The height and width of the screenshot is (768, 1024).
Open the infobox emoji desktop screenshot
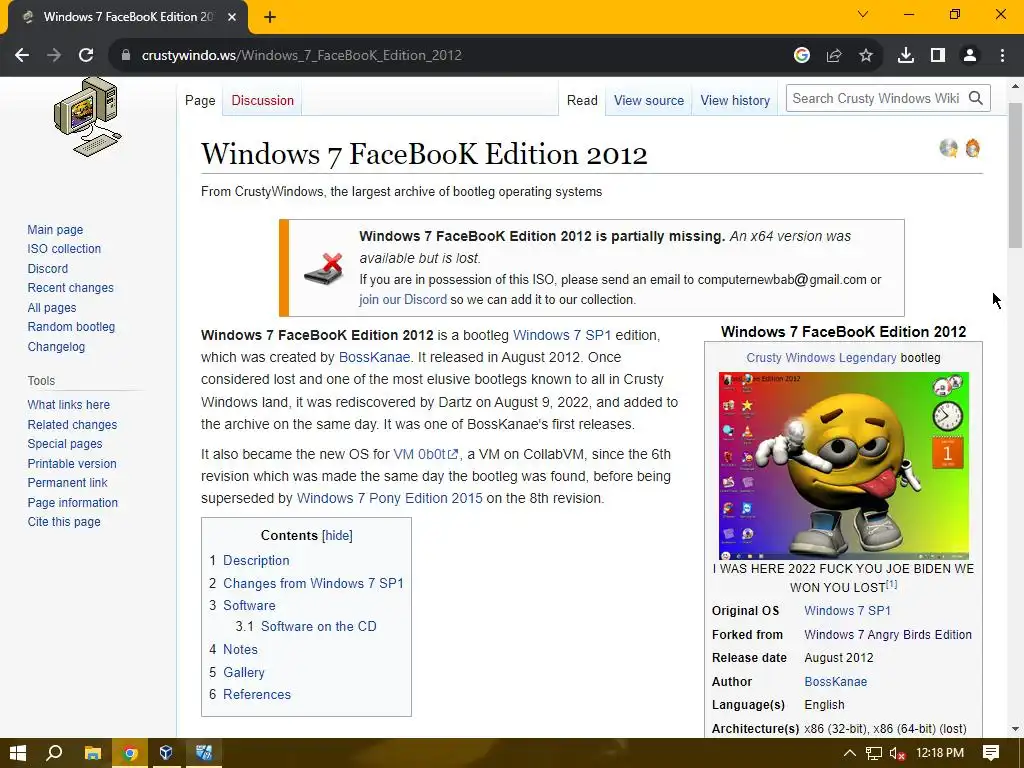click(x=844, y=466)
